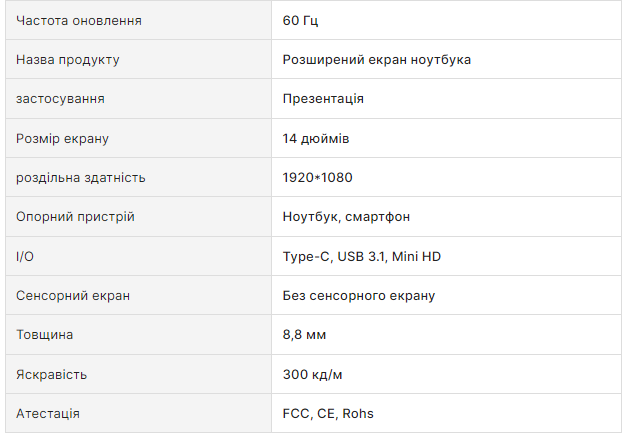The height and width of the screenshot is (436, 624).
Task: Select "Type-C, USB 3.1, Mini HD" text
Action: (x=361, y=257)
